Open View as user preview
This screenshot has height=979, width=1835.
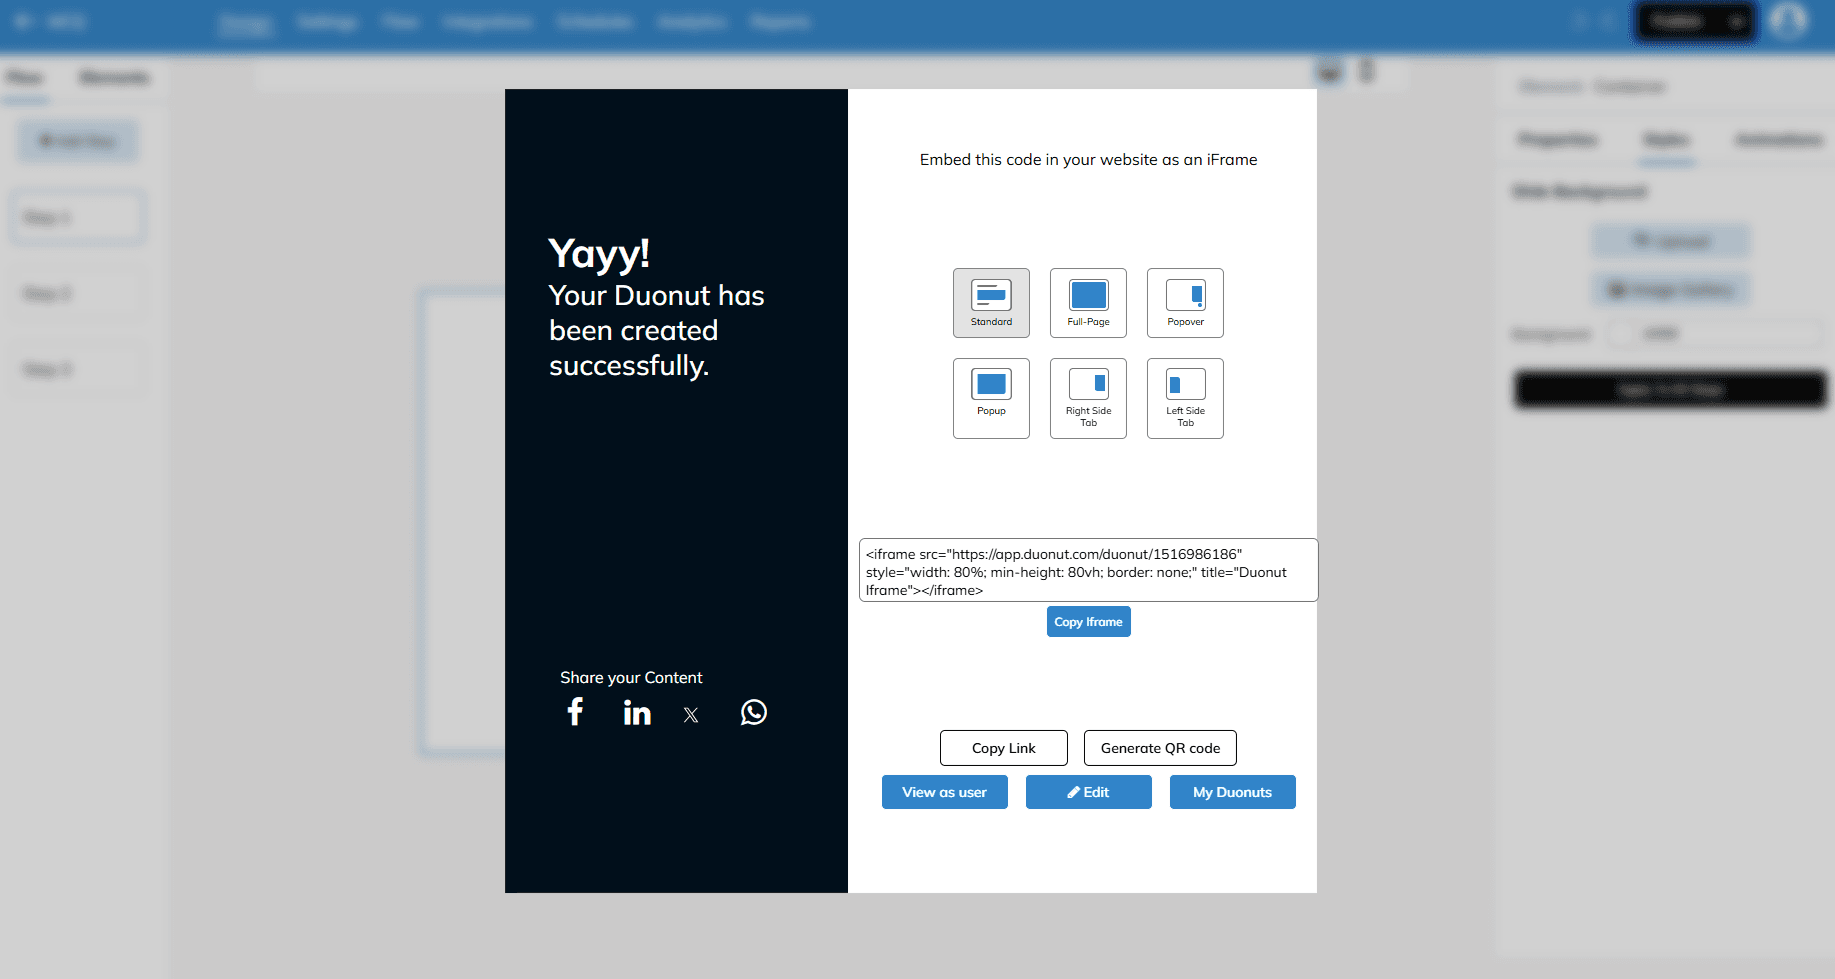click(944, 792)
